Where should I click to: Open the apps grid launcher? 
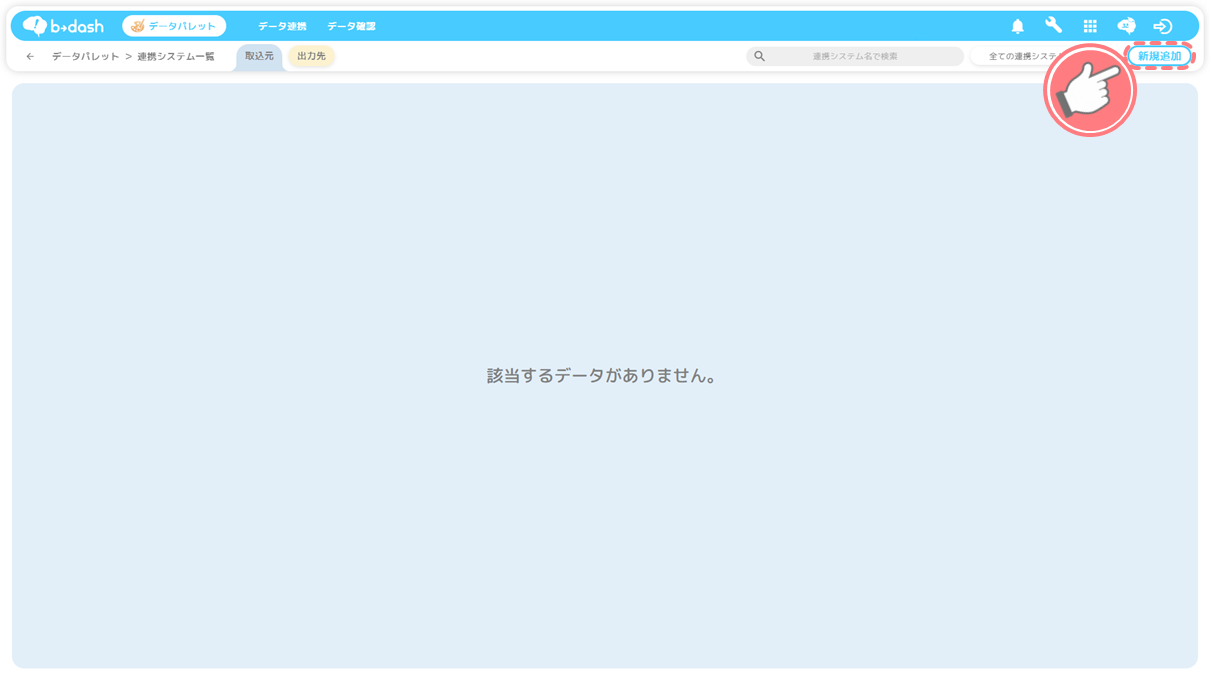[1090, 26]
